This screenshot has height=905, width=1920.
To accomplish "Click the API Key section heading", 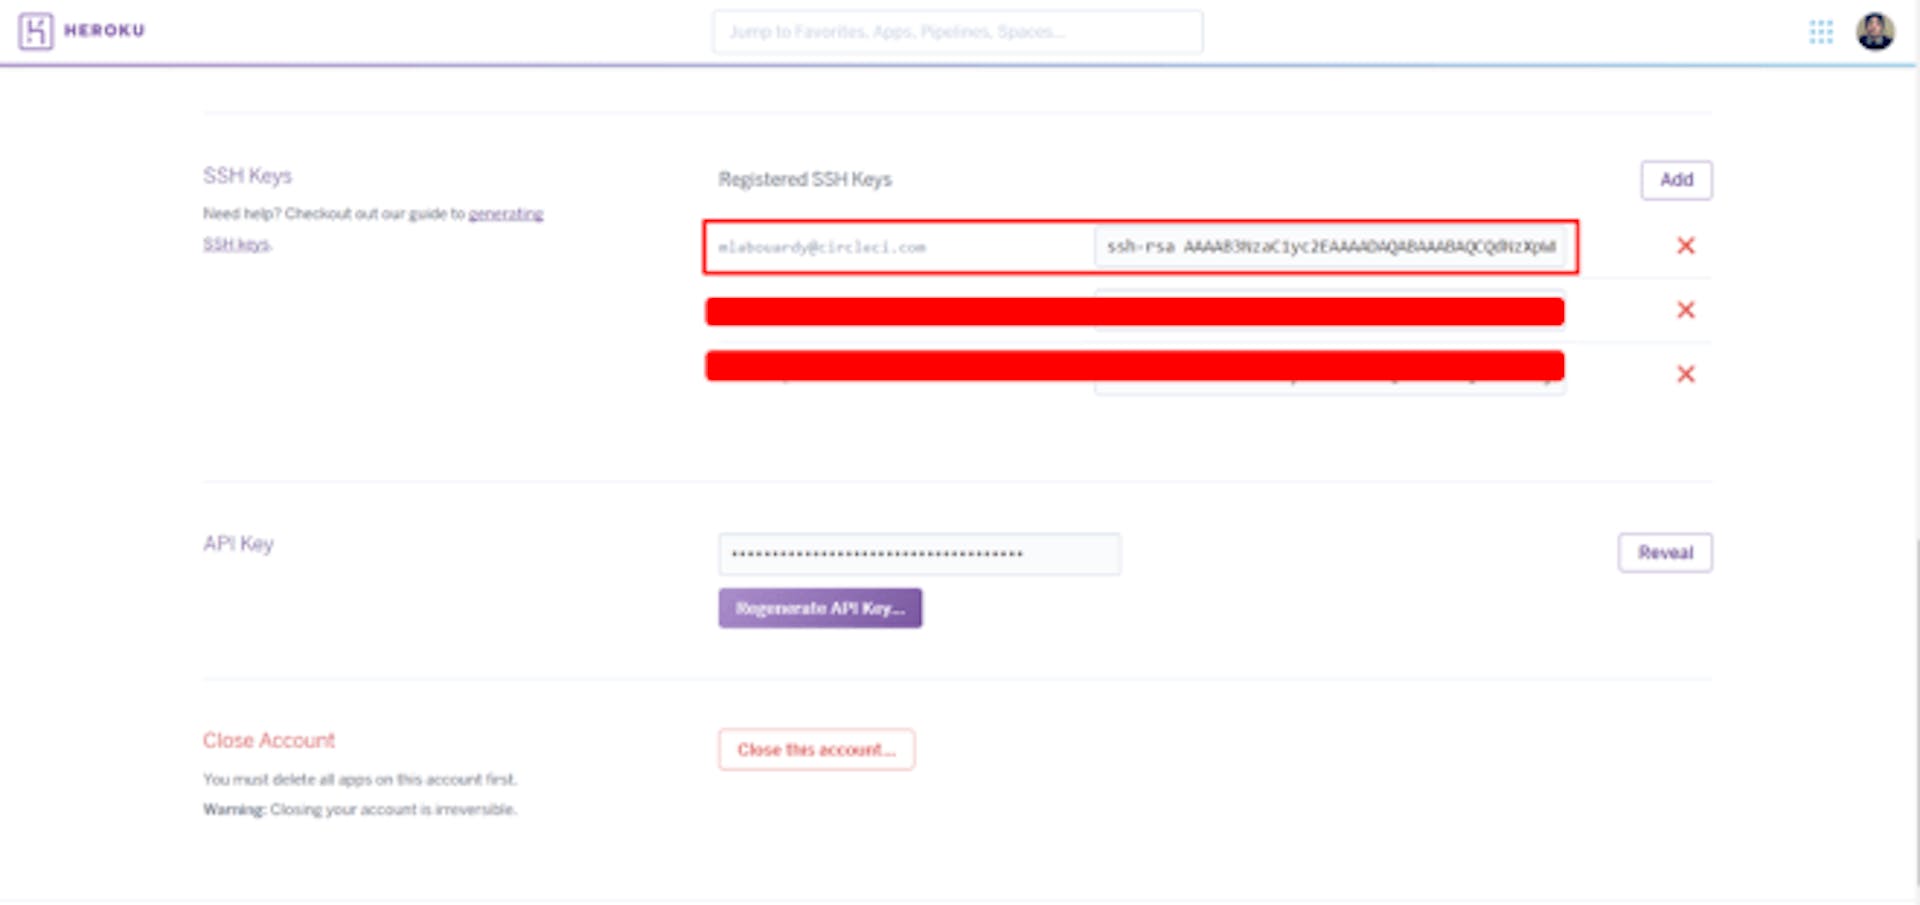I will point(238,544).
